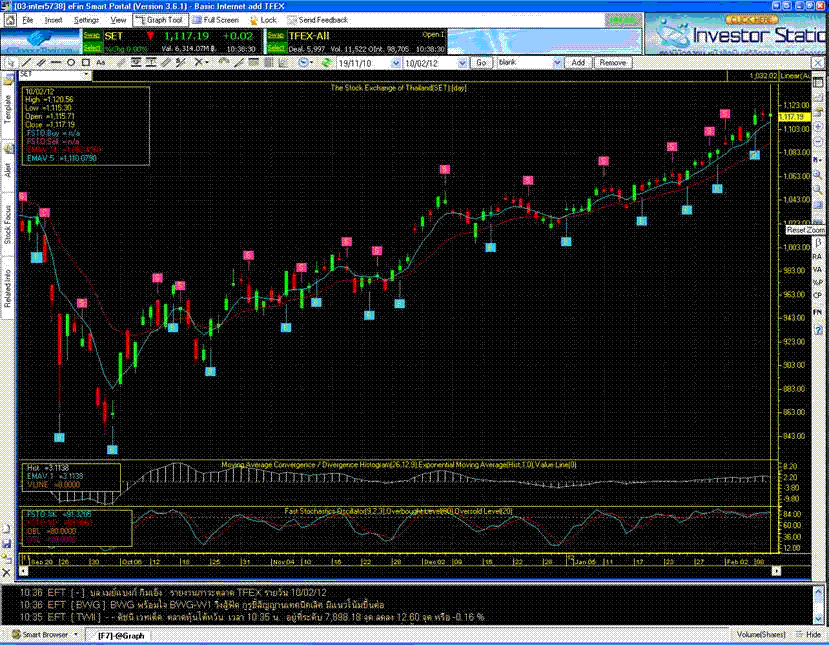Viewport: 829px width, 645px height.
Task: Click Swap button beside SET ticker
Action: (x=91, y=35)
